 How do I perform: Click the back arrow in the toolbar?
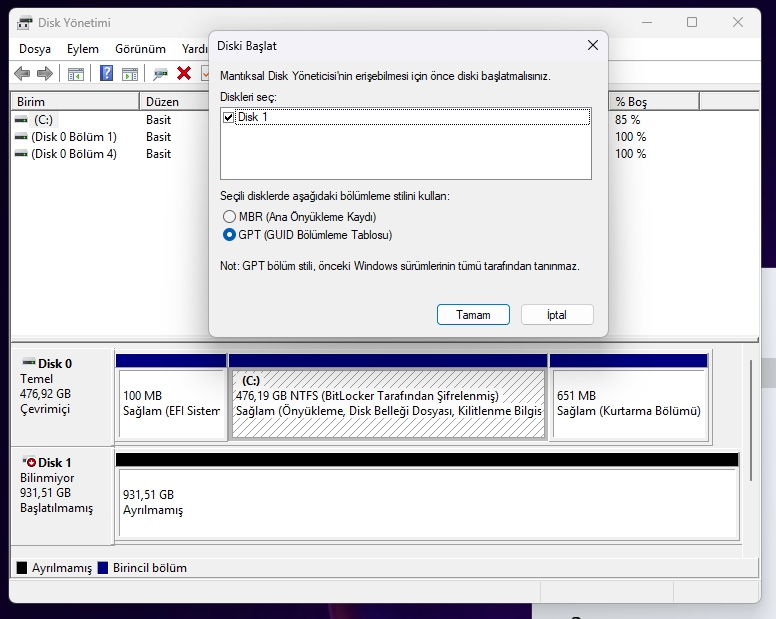[x=22, y=74]
